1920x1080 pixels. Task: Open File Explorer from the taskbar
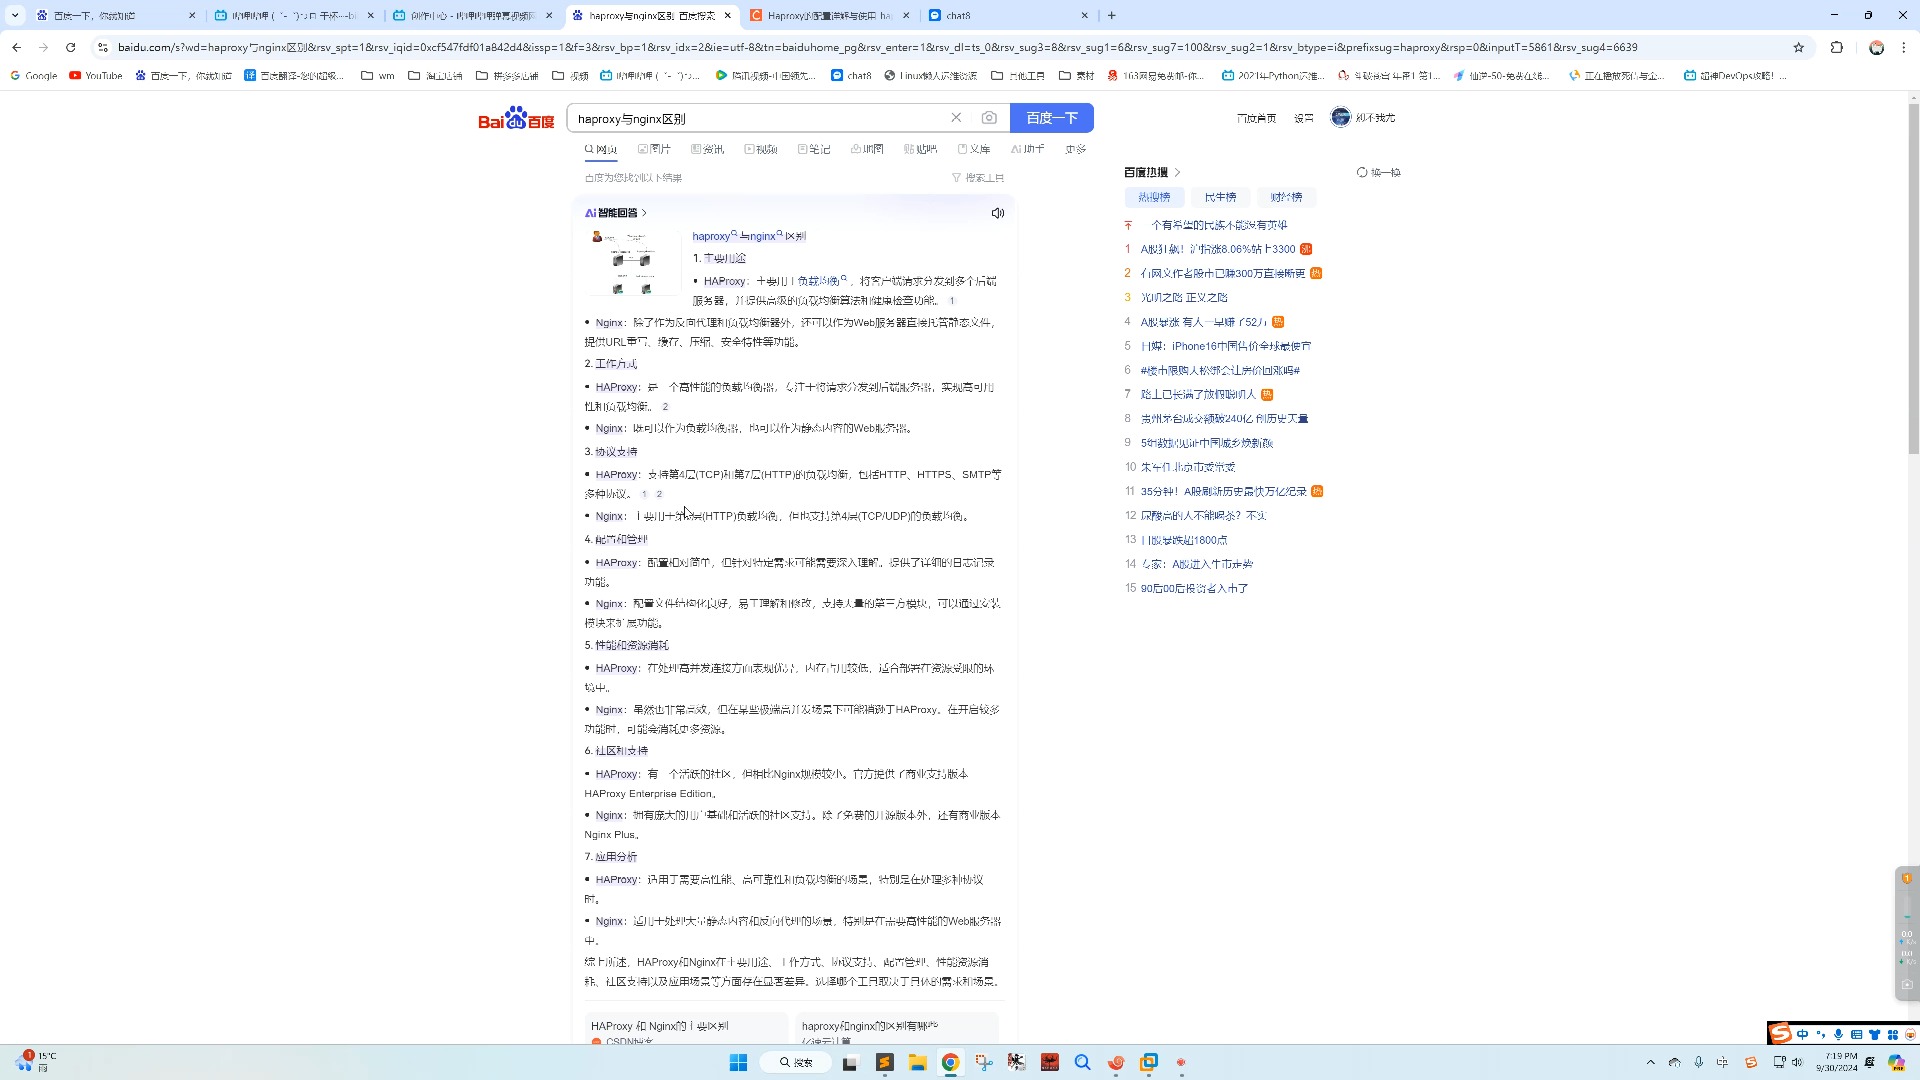point(917,1062)
